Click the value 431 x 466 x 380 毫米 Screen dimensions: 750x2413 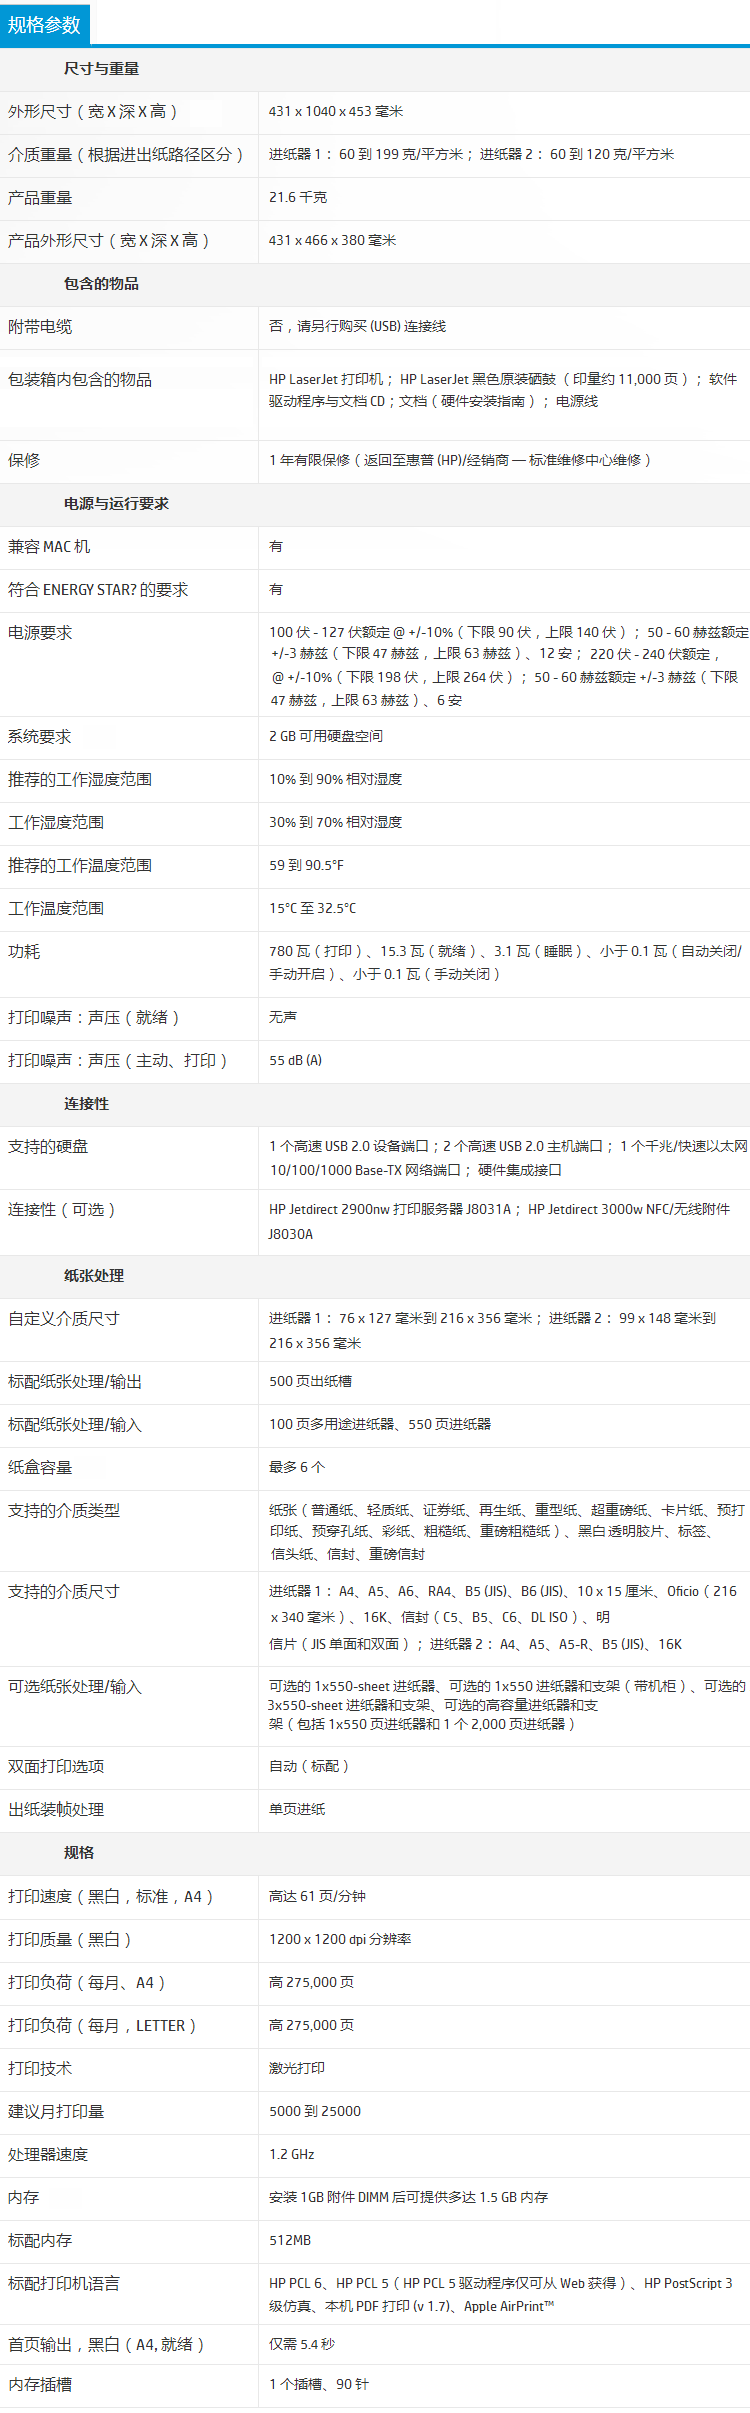coord(333,240)
